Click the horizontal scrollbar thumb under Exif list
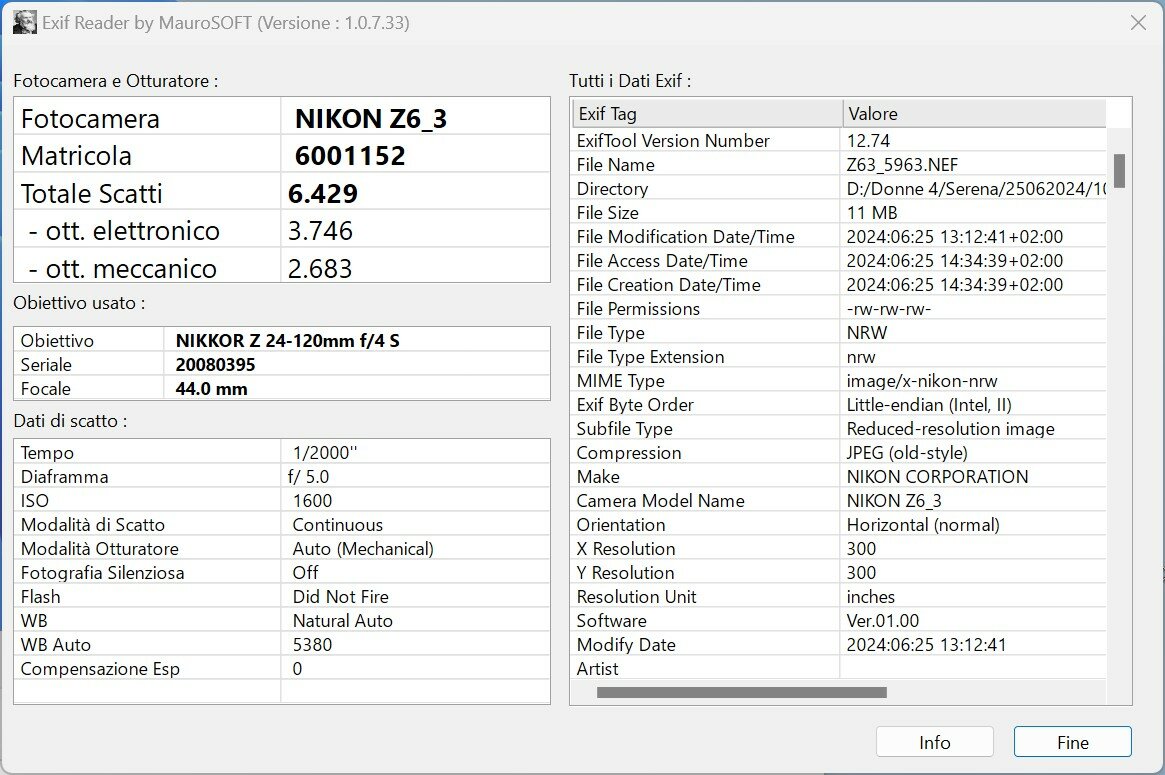 point(741,693)
